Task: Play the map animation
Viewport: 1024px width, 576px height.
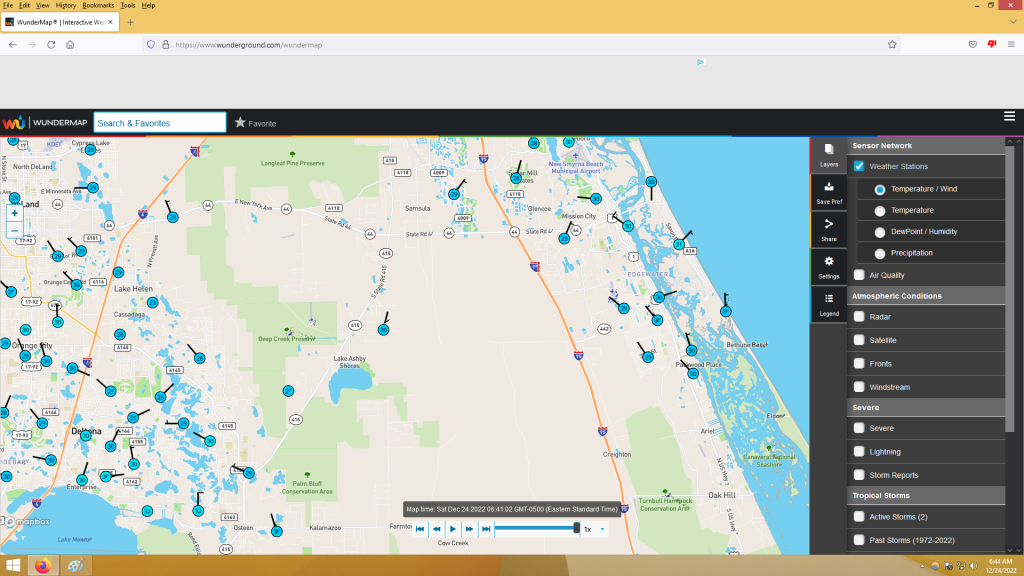Action: (453, 529)
